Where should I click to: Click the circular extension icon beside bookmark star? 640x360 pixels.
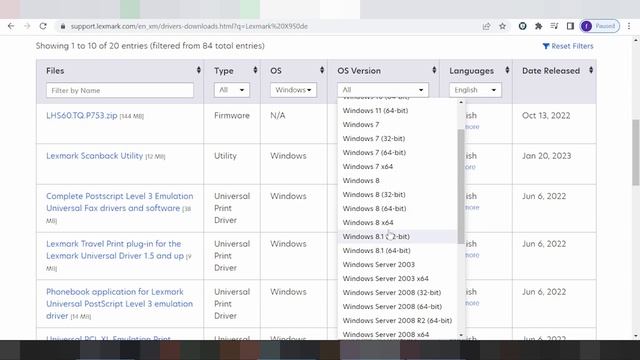tap(522, 26)
